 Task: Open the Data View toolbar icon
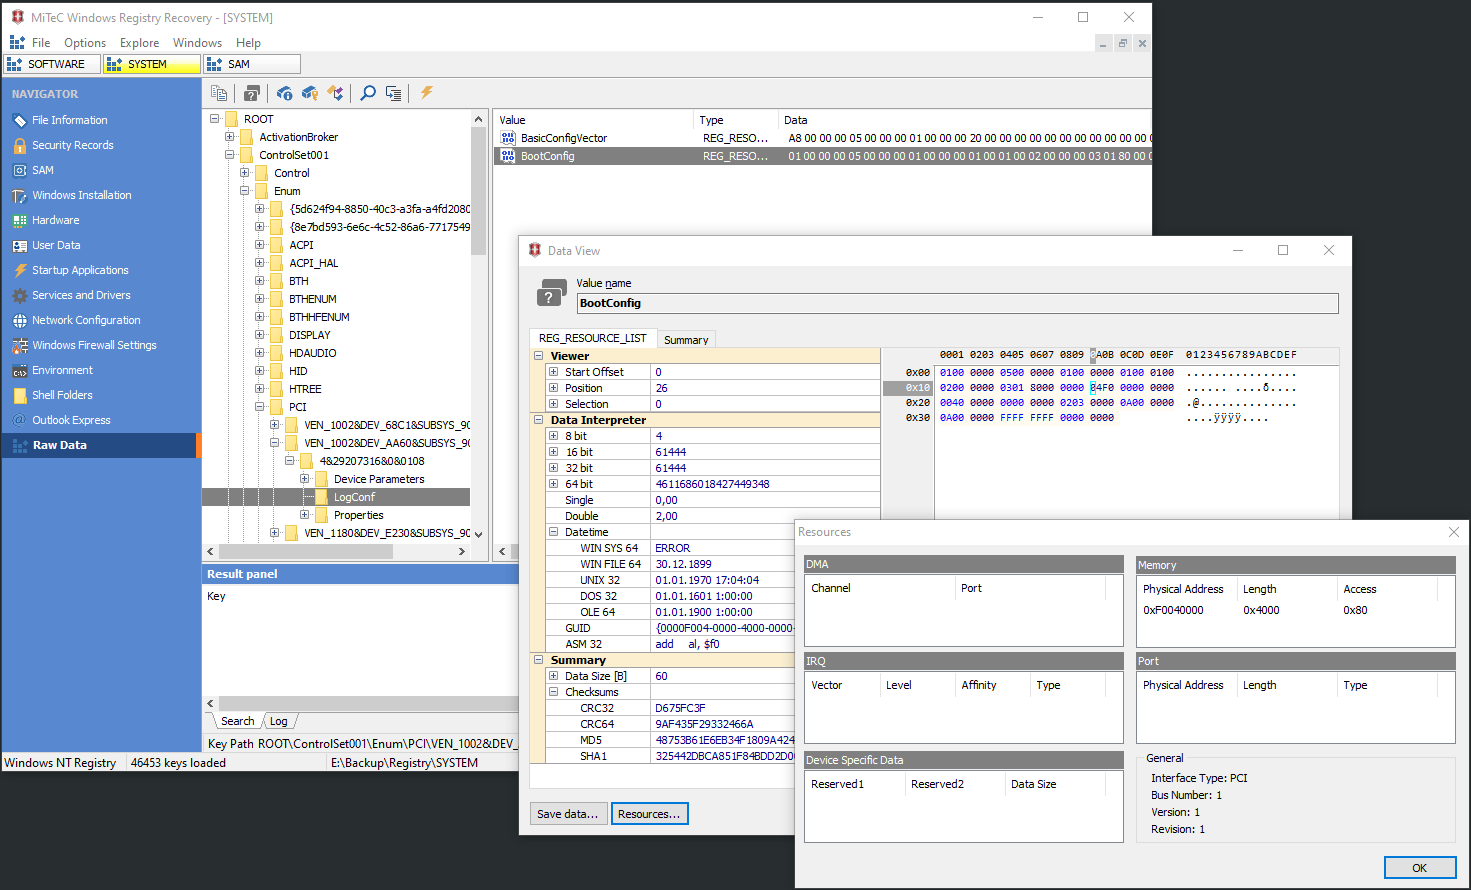[252, 93]
